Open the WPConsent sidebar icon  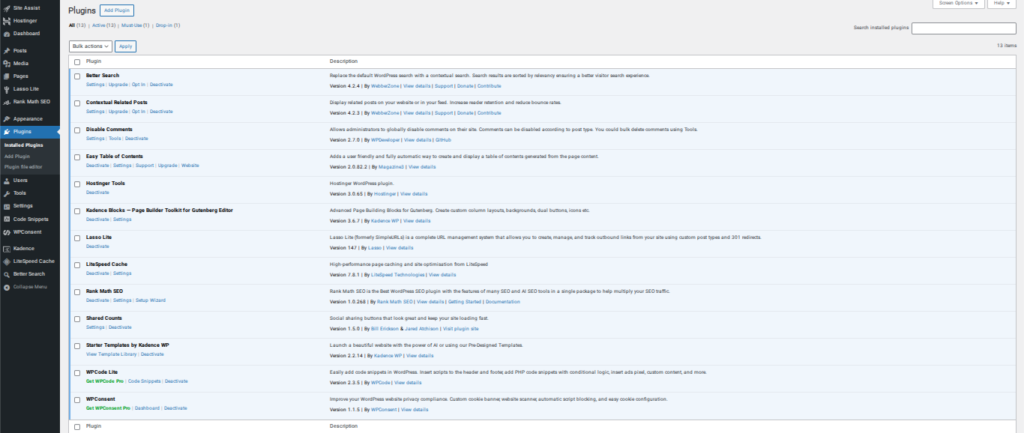pos(7,232)
